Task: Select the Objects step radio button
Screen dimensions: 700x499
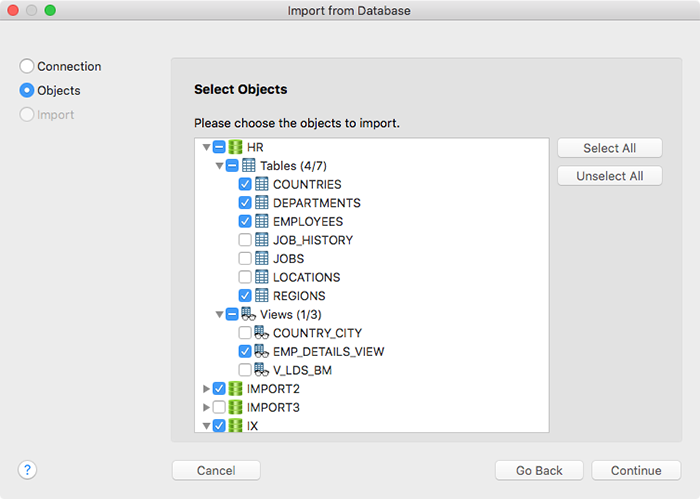Action: pyautogui.click(x=27, y=90)
